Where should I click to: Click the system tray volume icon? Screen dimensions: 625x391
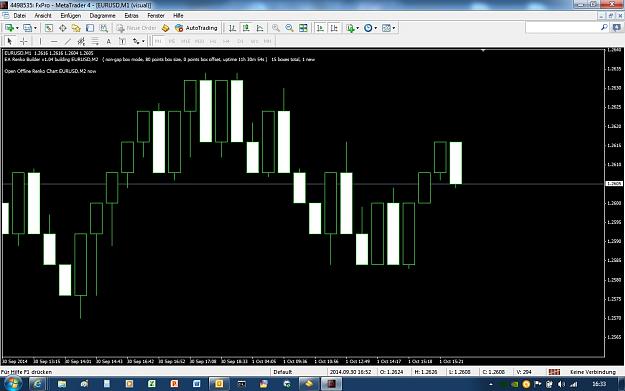(561, 384)
